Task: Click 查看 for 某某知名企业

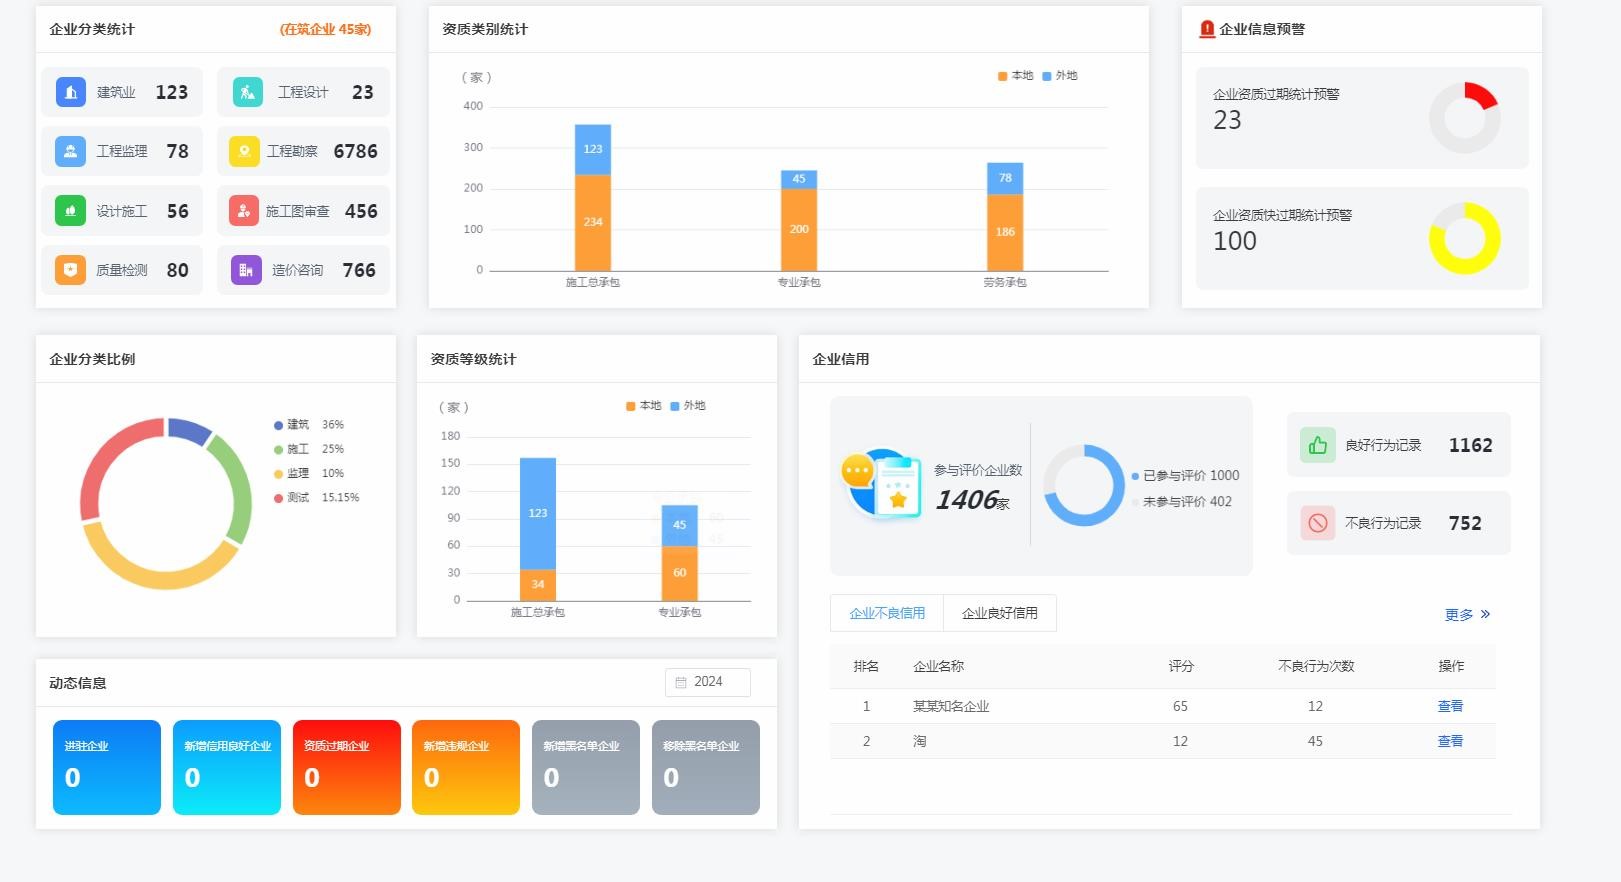Action: click(1450, 706)
